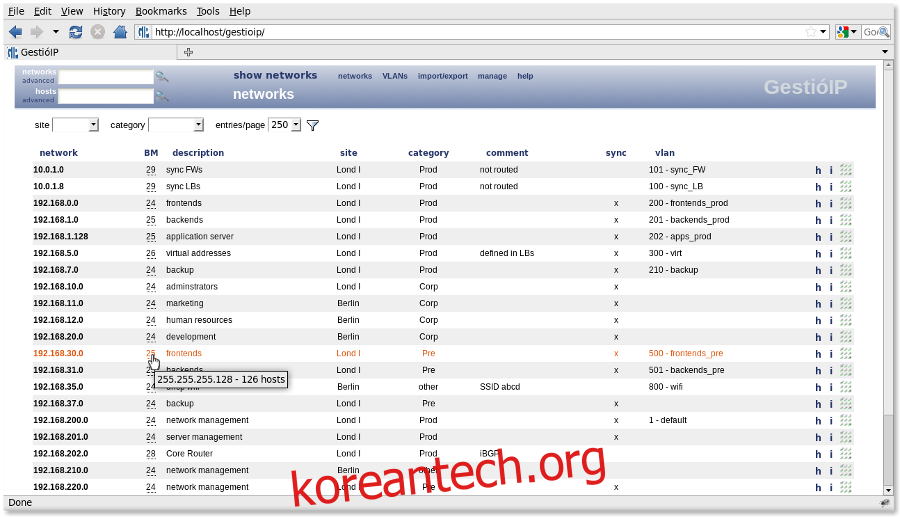Sort by the network column header
The image size is (900, 517).
point(59,153)
